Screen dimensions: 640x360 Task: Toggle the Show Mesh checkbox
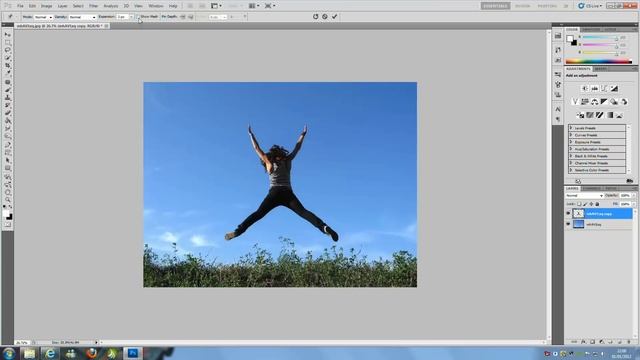[x=138, y=17]
